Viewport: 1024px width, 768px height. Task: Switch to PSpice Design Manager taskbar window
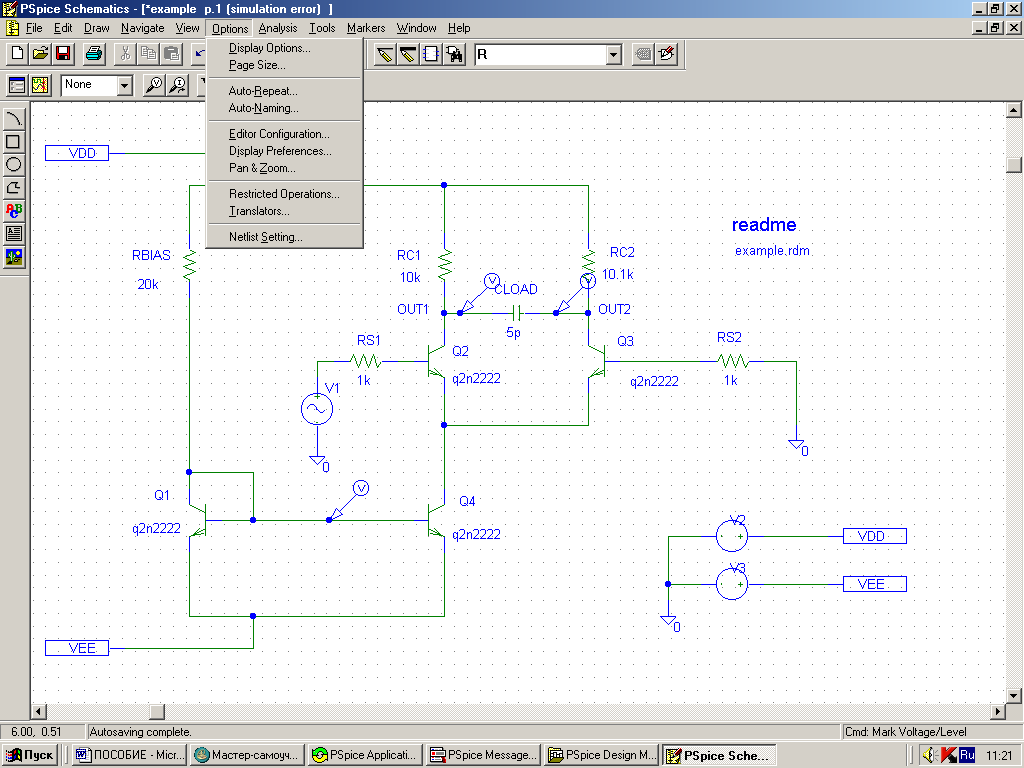click(x=601, y=755)
